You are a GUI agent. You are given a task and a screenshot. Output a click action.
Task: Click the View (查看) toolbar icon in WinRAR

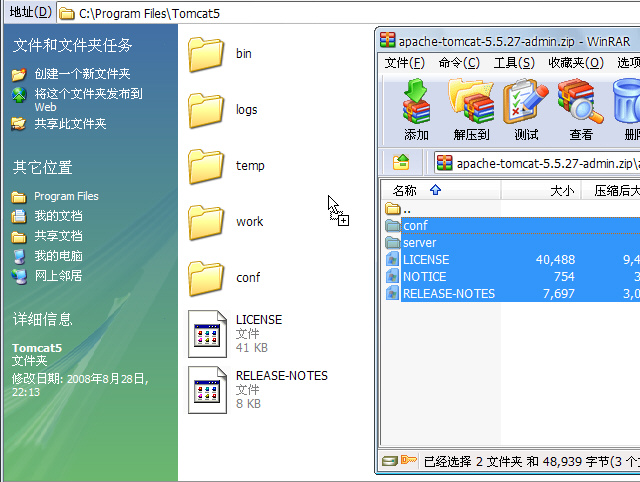pyautogui.click(x=580, y=101)
